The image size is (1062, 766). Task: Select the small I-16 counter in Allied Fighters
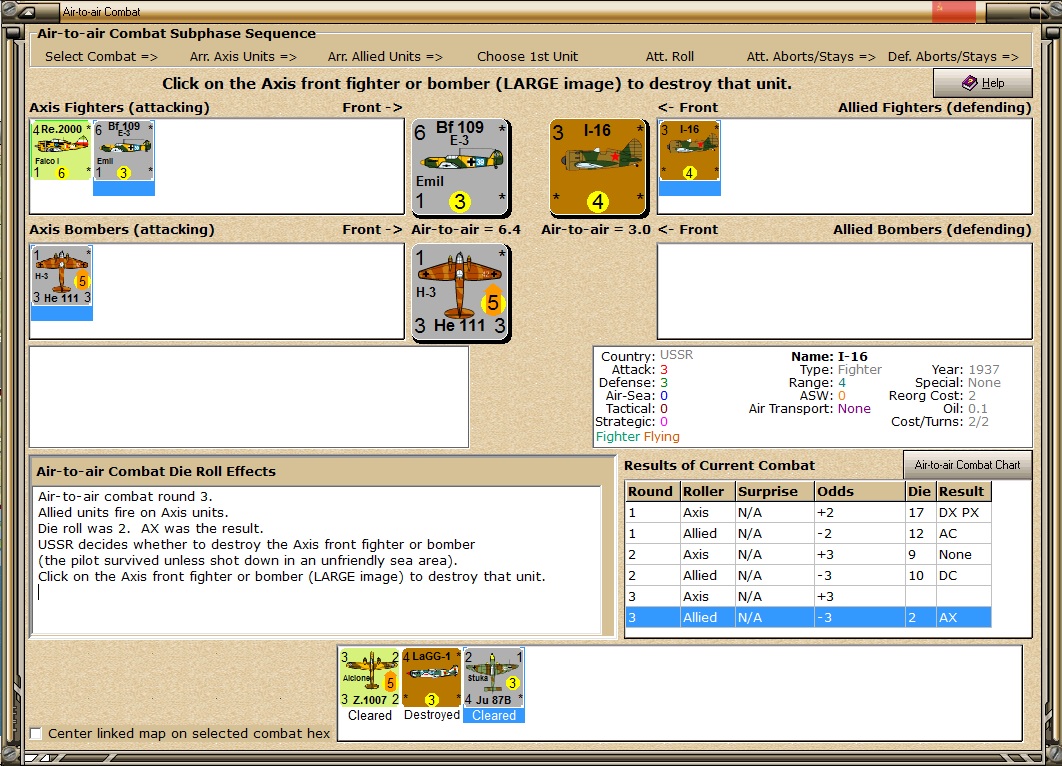[689, 150]
